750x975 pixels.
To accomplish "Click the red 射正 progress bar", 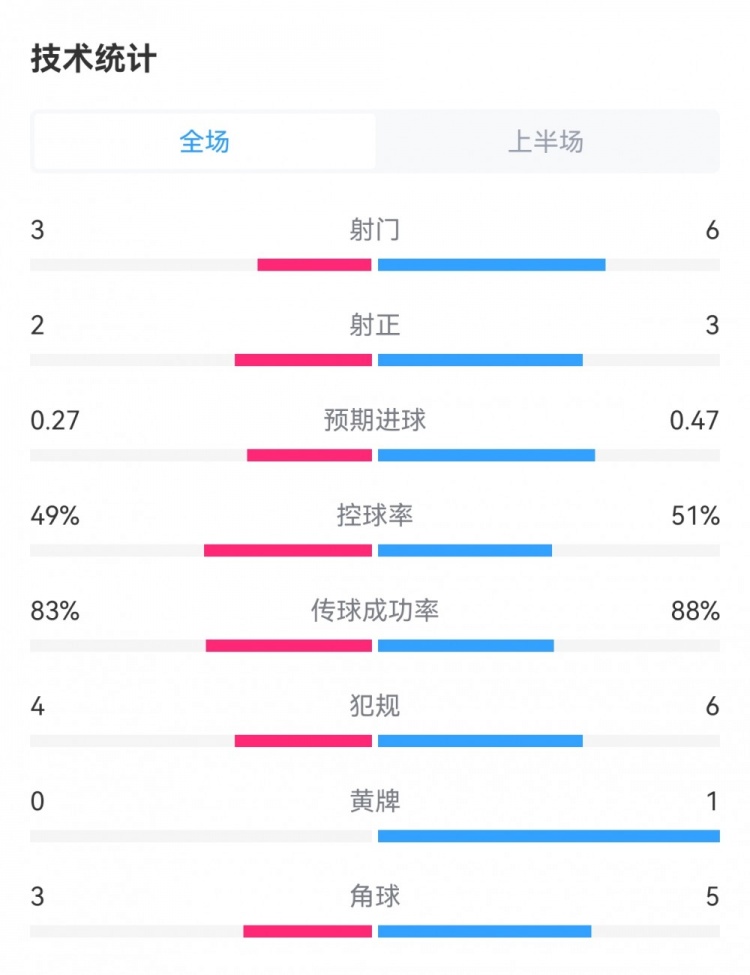I will [303, 360].
